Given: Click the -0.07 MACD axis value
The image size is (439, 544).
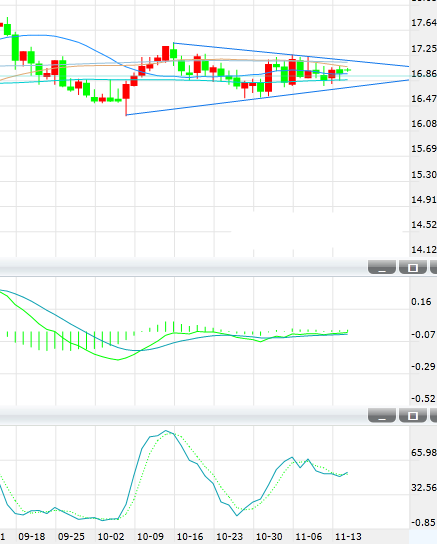Looking at the screenshot, I should (x=423, y=334).
